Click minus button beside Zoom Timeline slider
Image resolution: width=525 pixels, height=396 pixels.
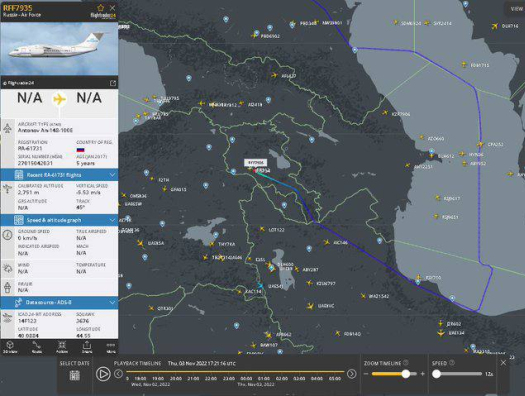pos(366,374)
